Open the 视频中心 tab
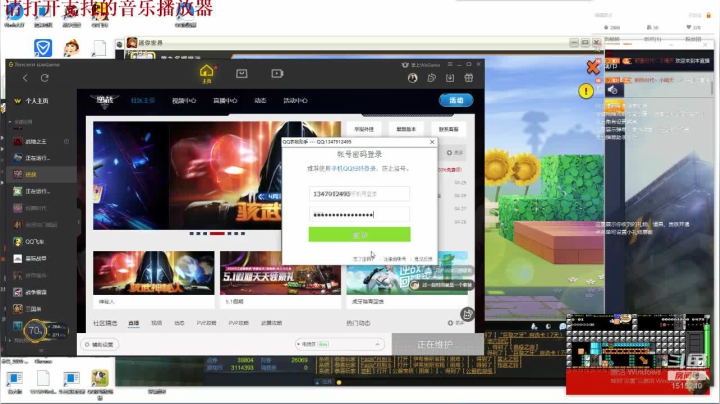 tap(184, 101)
